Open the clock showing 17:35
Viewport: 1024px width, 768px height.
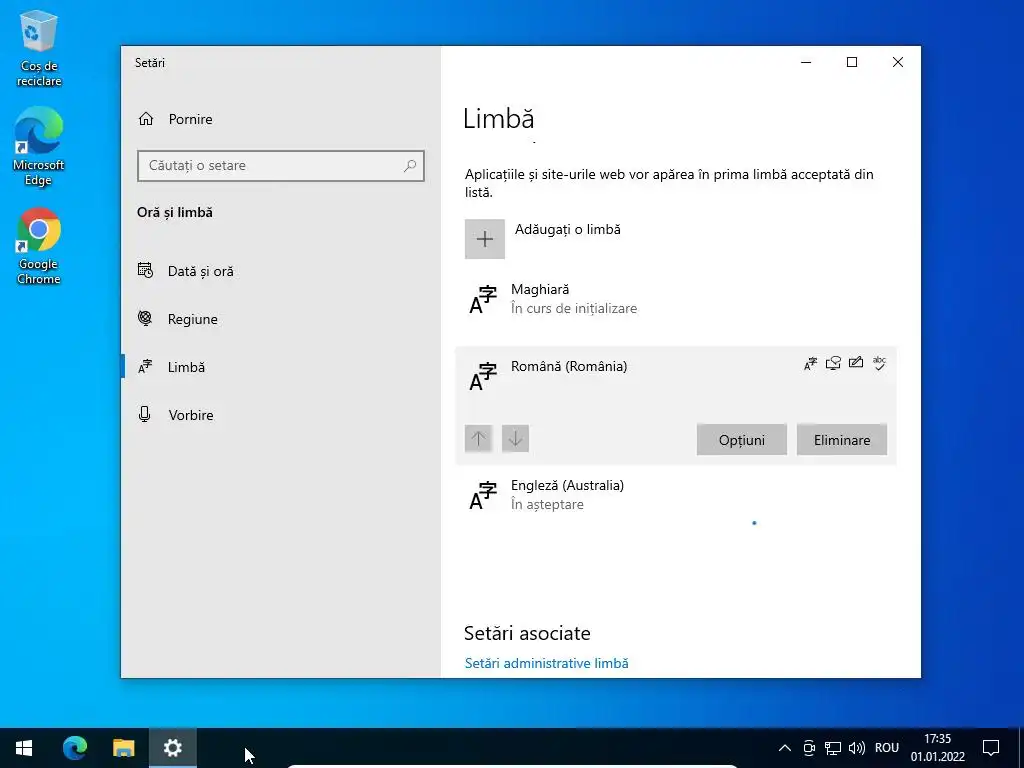(x=938, y=748)
